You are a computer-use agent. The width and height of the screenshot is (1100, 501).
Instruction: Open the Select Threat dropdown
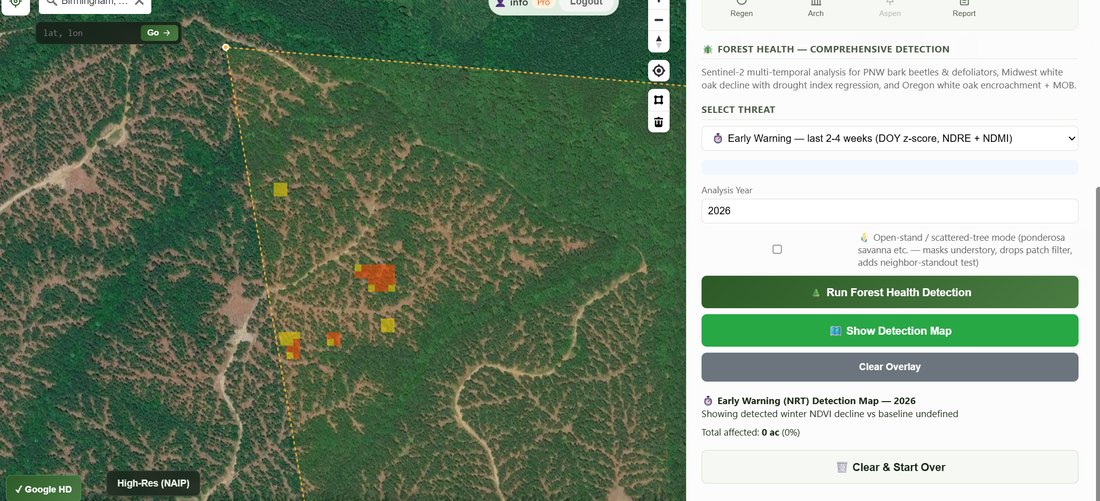click(890, 138)
